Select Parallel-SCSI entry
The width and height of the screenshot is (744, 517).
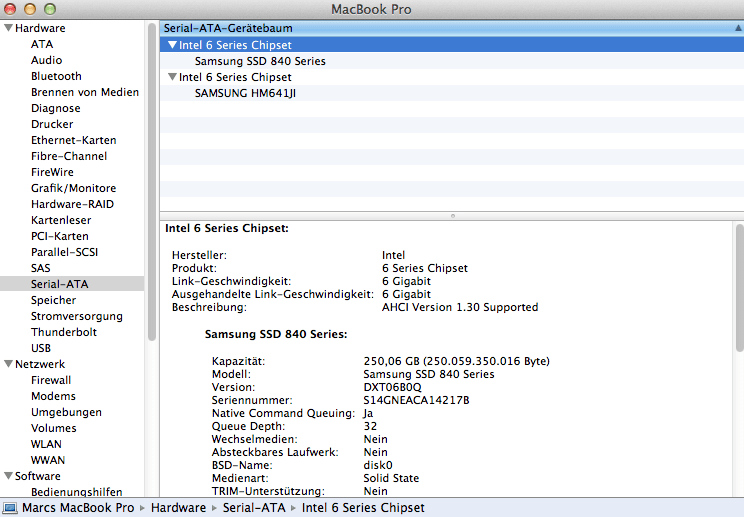point(65,252)
